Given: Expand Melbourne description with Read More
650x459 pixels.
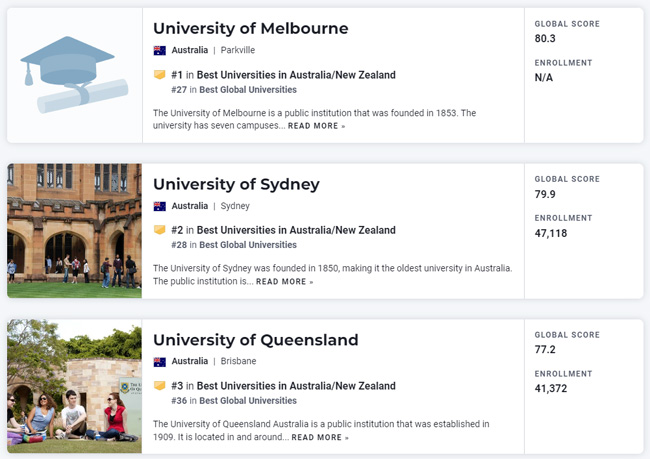Looking at the screenshot, I should coord(316,127).
